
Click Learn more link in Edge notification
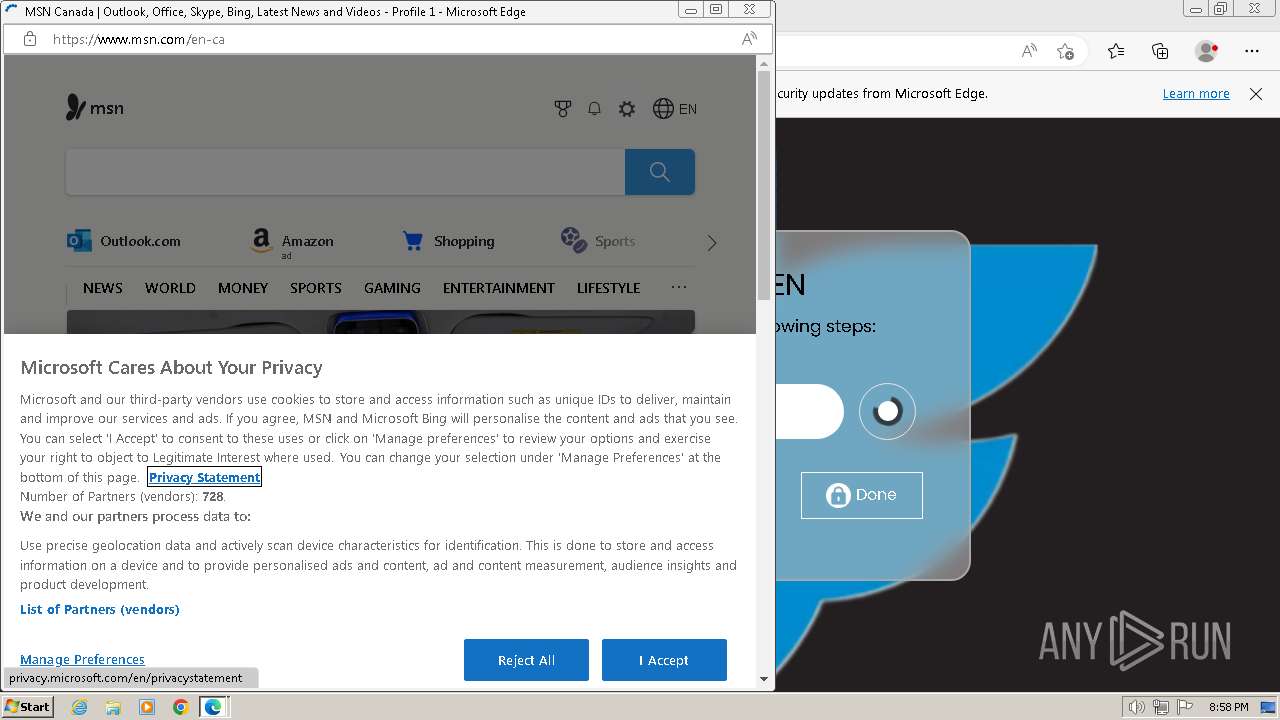tap(1196, 93)
